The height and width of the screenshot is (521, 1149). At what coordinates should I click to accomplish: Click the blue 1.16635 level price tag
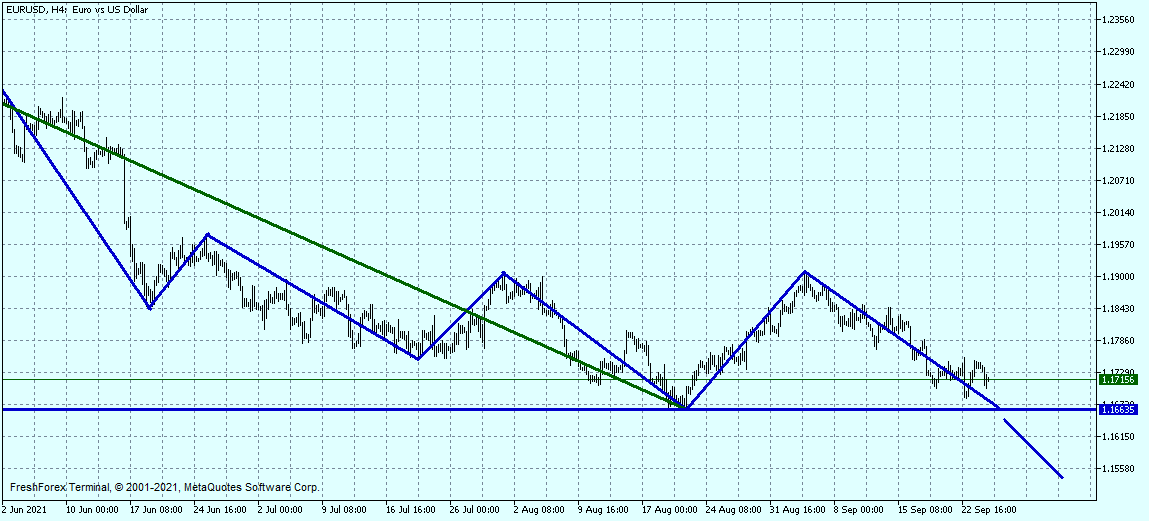(x=1117, y=410)
